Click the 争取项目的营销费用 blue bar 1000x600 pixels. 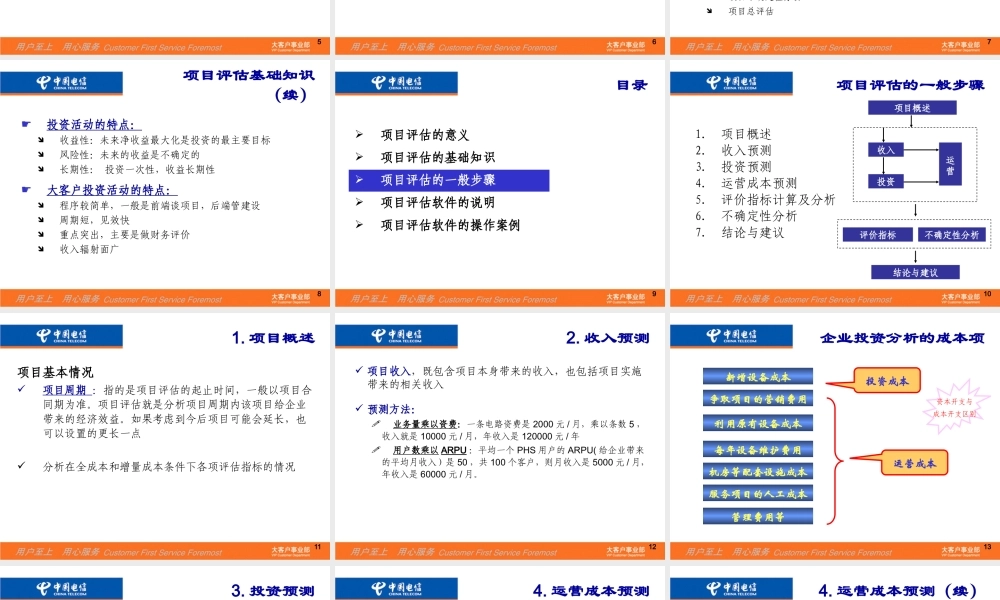(758, 399)
